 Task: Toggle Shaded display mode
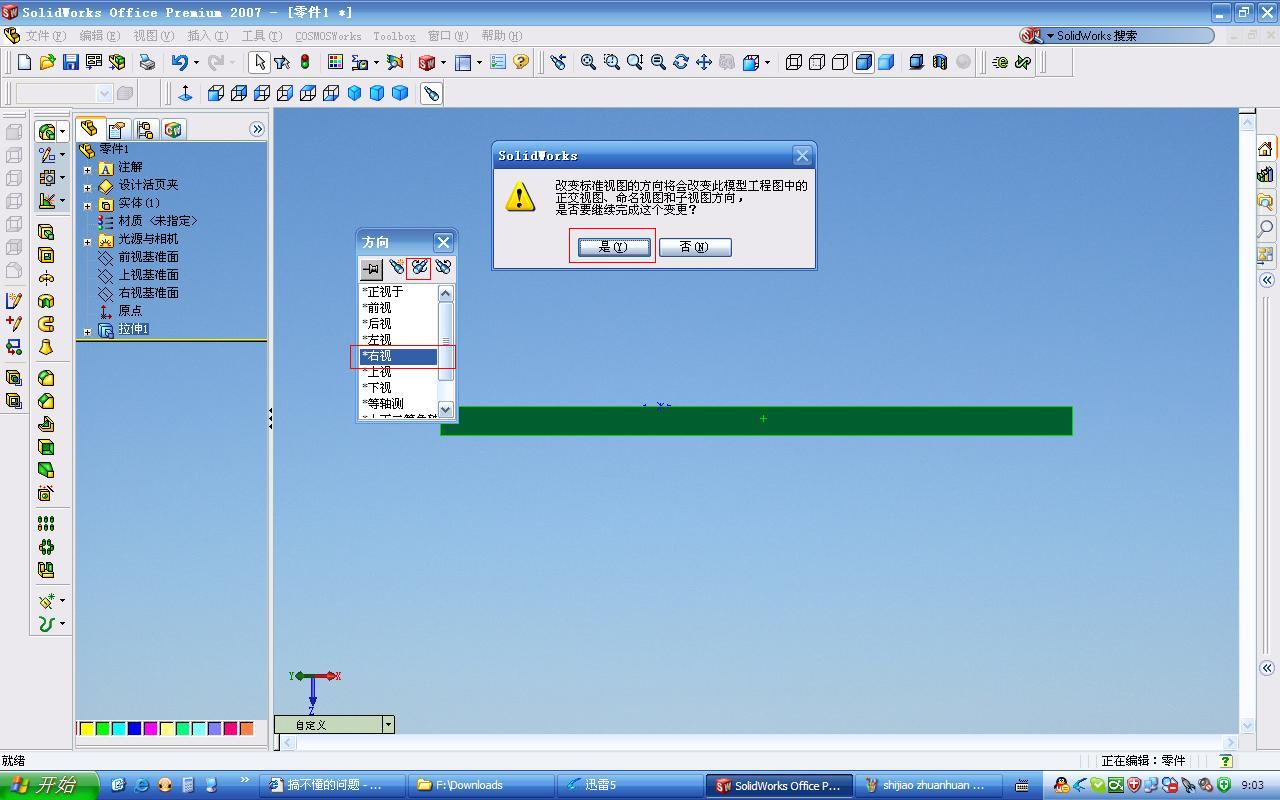886,62
